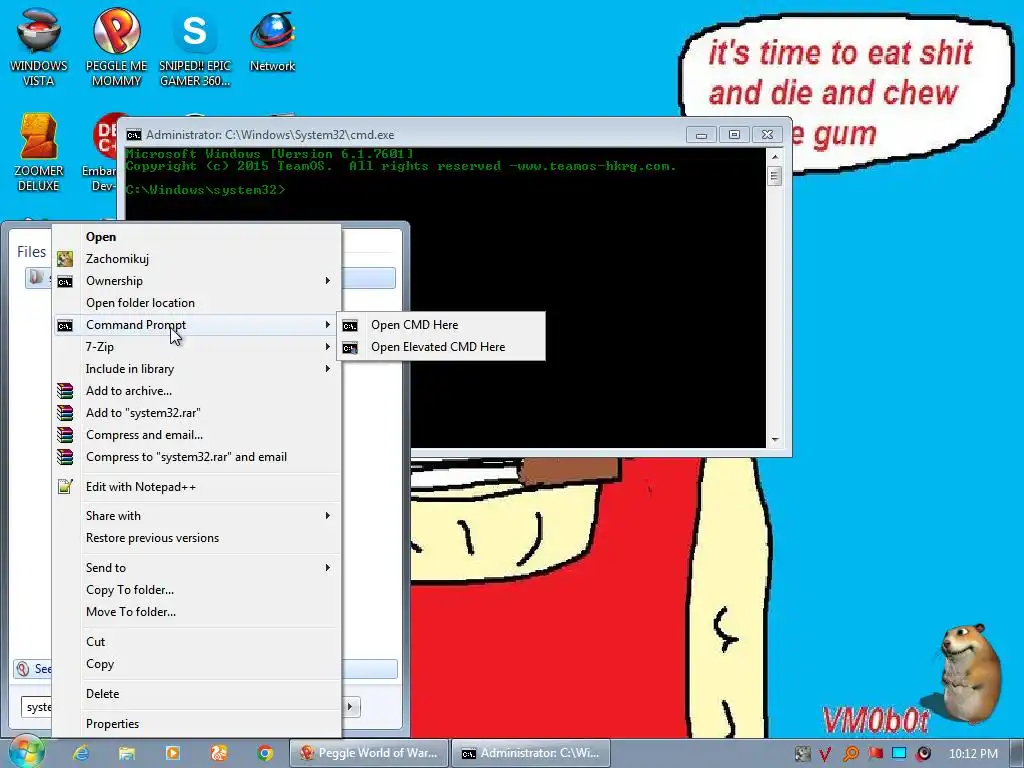This screenshot has height=768, width=1024.
Task: Click the icon beside Open CMD Here
Action: (x=350, y=325)
